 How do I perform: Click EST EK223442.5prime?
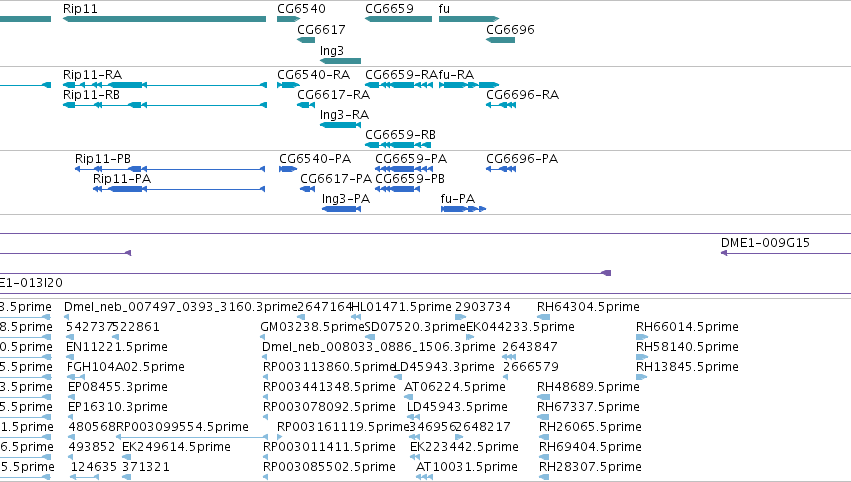pyautogui.click(x=464, y=447)
